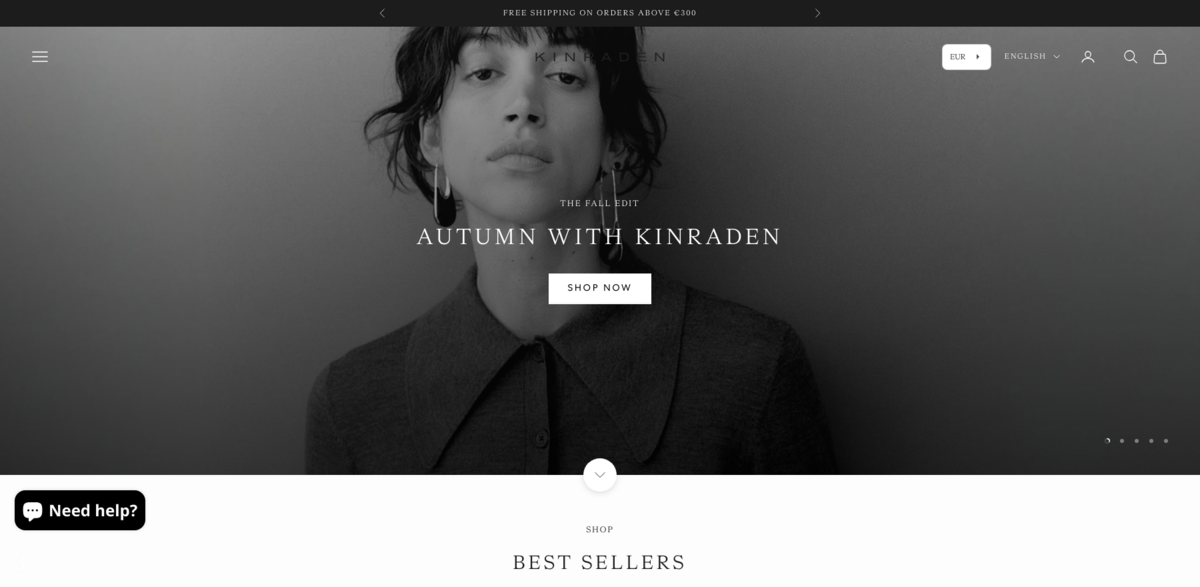Click the Autumn with Kinraden headline

[x=600, y=237]
